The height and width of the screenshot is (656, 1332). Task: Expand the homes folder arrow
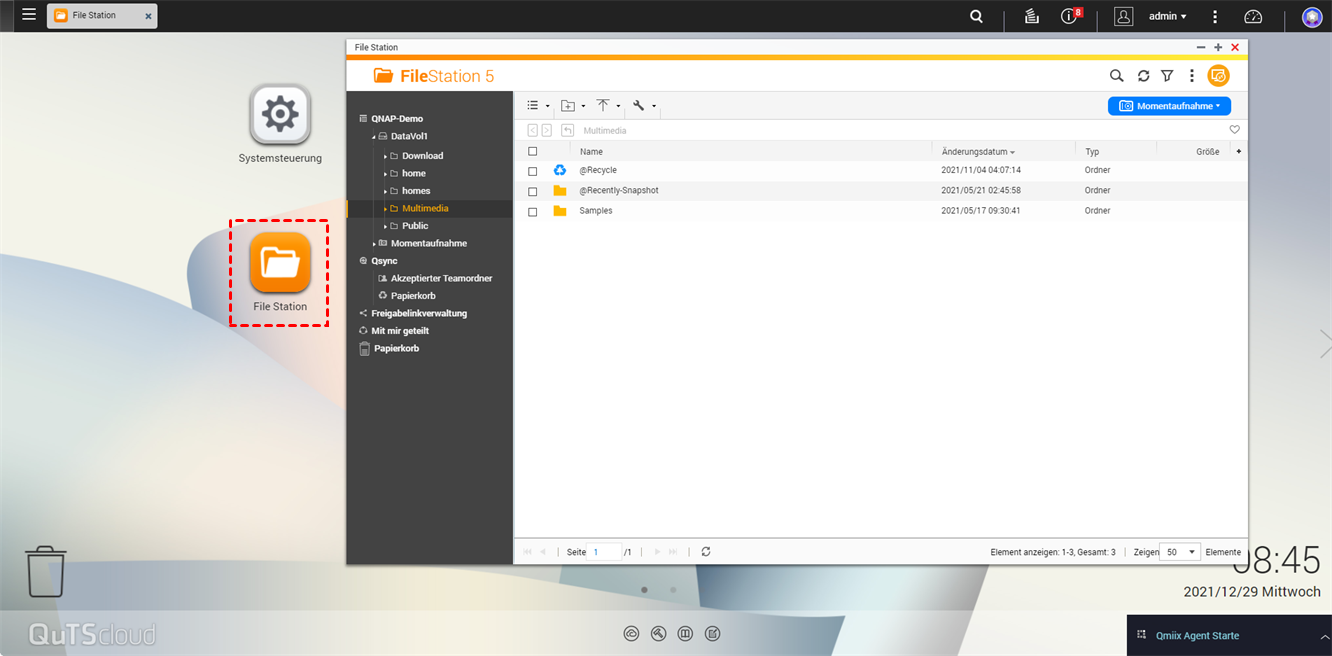(x=385, y=191)
